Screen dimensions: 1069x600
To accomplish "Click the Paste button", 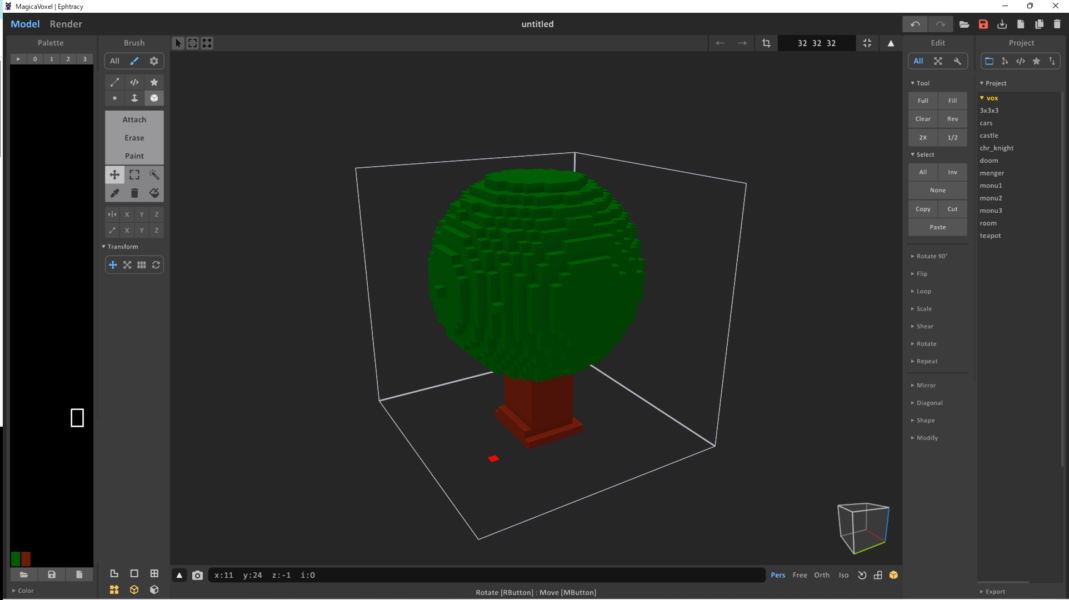I will (x=937, y=227).
